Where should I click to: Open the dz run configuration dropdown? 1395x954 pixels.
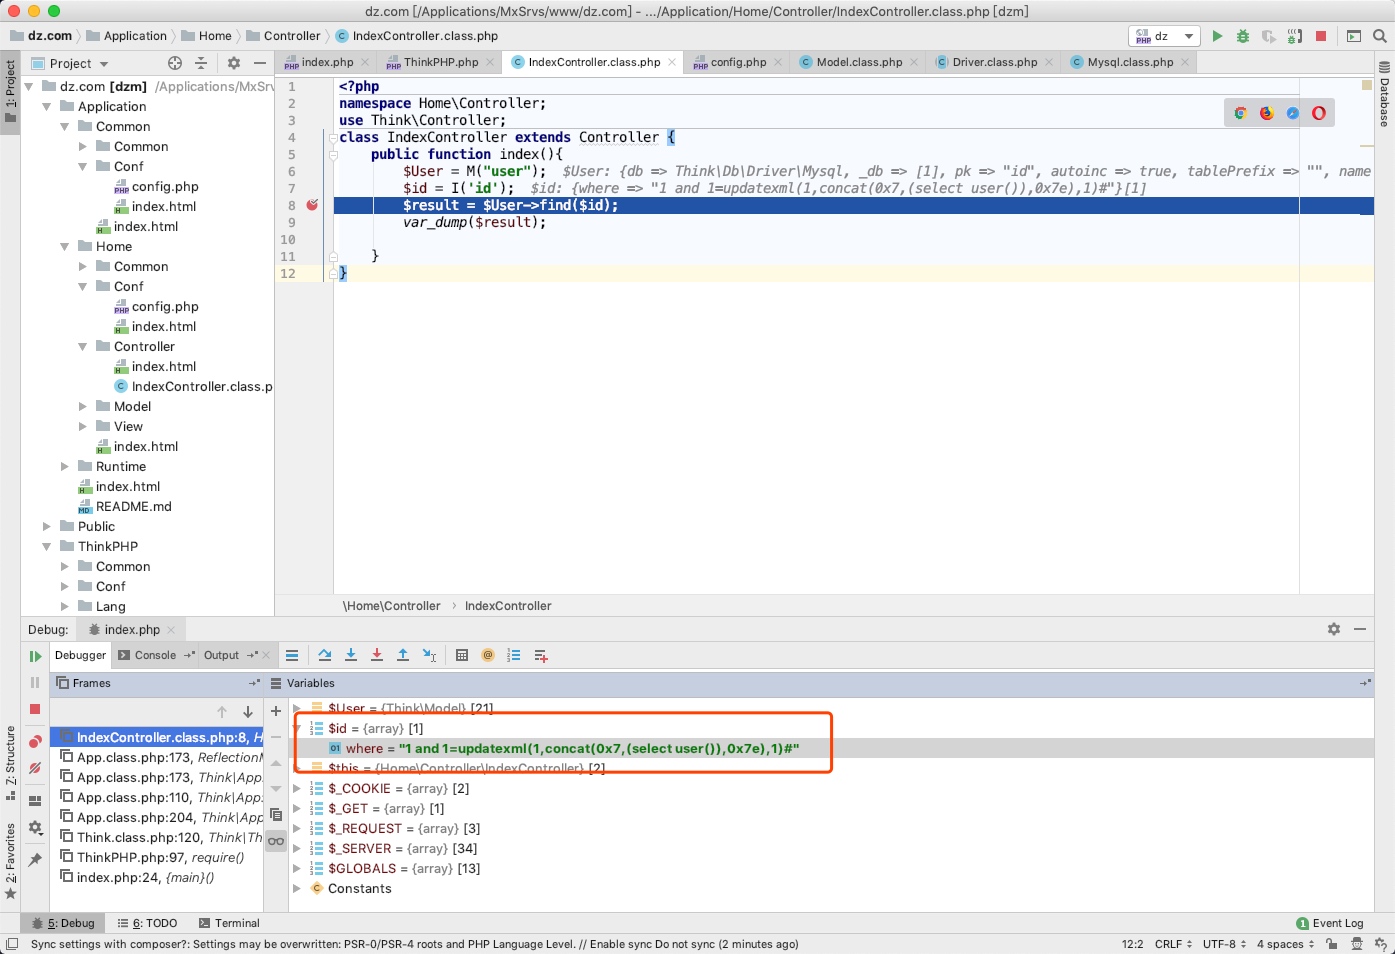point(1165,36)
